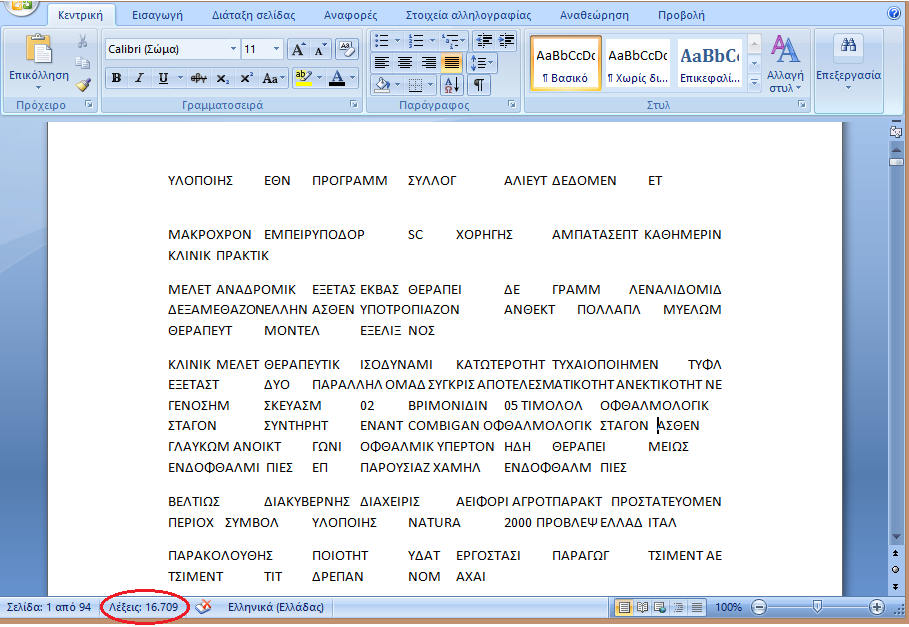Image resolution: width=909 pixels, height=627 pixels.
Task: Center the text
Action: [405, 63]
